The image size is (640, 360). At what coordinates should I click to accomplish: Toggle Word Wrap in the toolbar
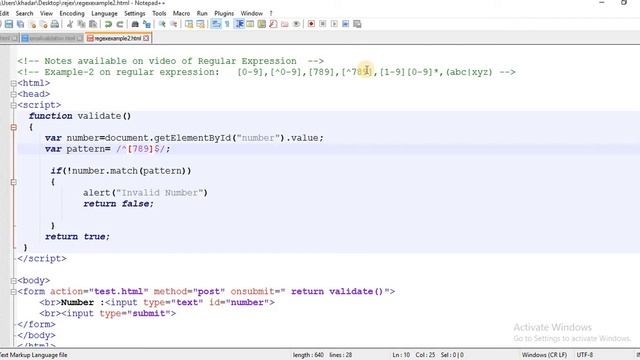tap(216, 24)
